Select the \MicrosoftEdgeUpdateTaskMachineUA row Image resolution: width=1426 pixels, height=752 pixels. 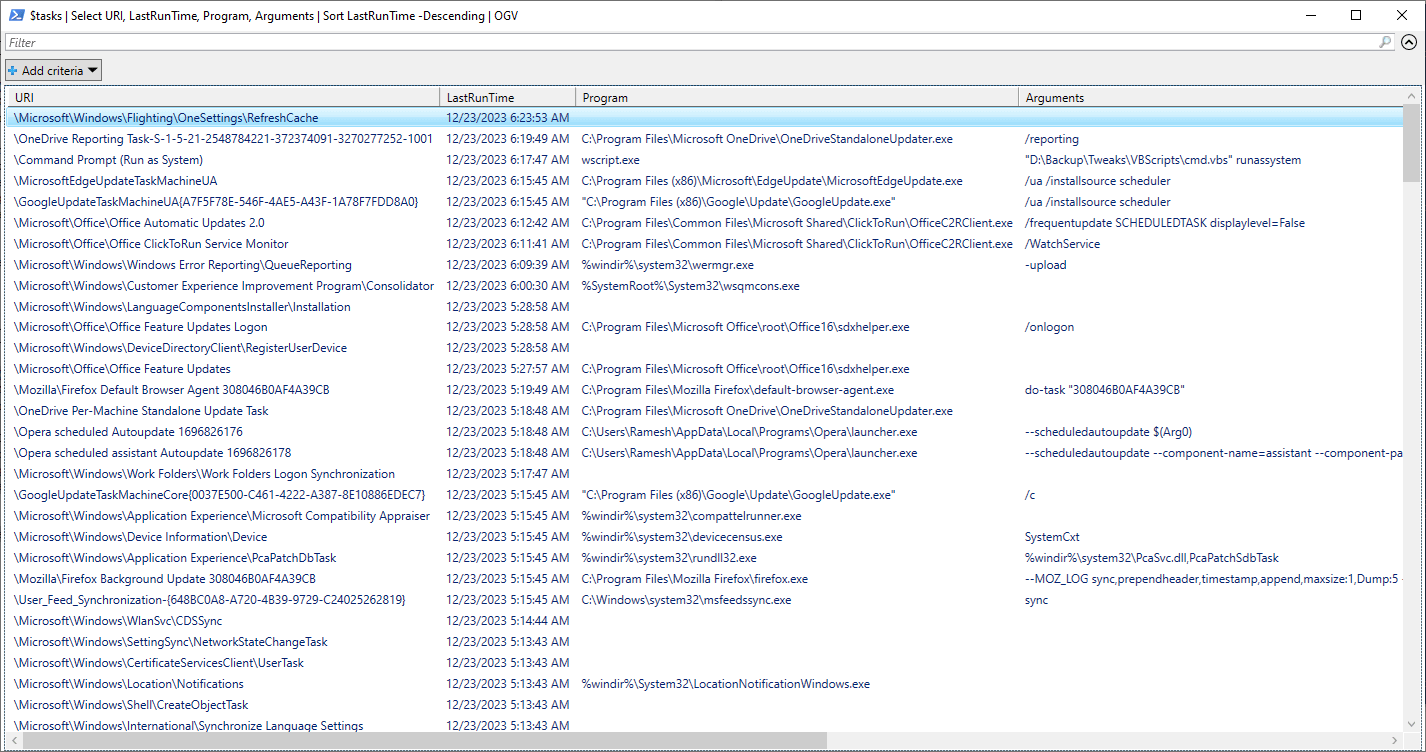(x=705, y=181)
